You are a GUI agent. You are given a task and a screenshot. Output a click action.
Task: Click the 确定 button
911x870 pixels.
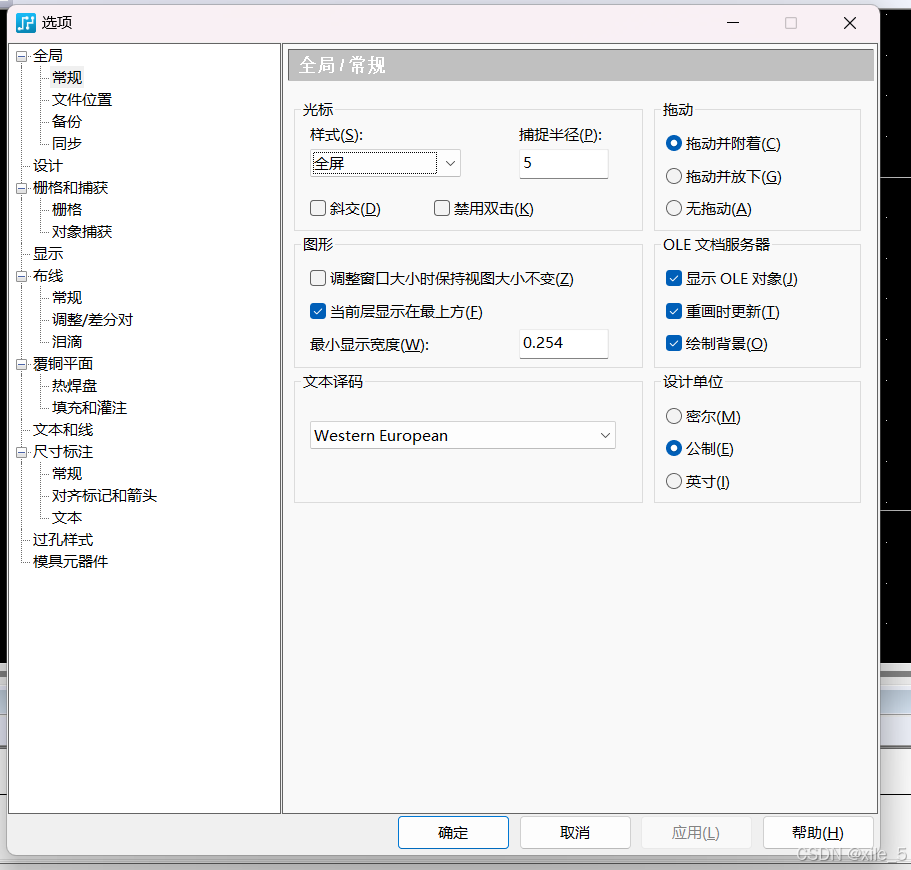(x=453, y=832)
